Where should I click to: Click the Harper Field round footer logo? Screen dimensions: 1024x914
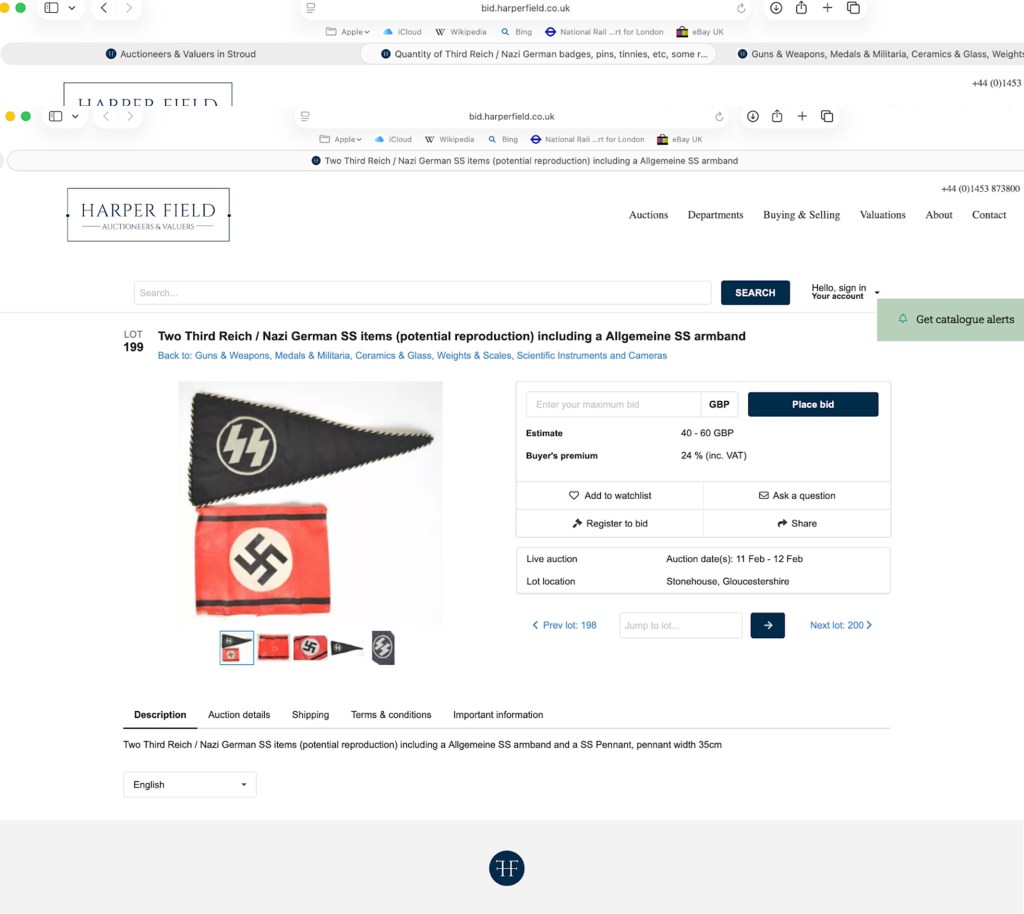[507, 868]
